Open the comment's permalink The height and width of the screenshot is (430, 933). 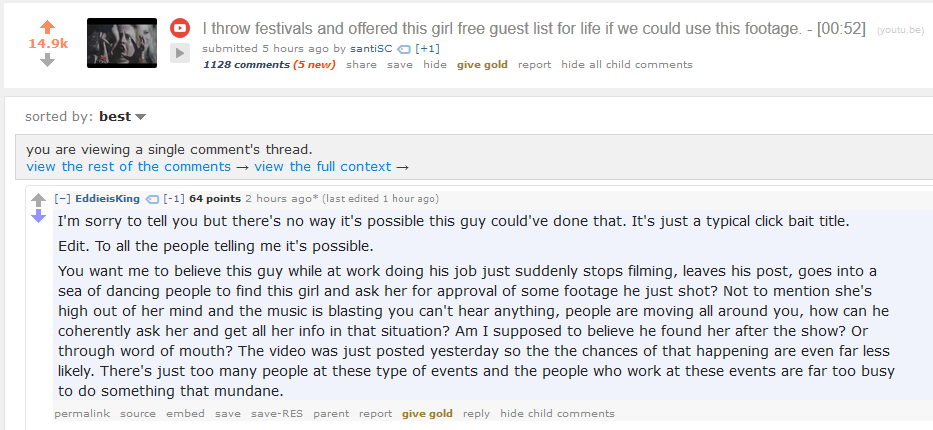click(82, 413)
